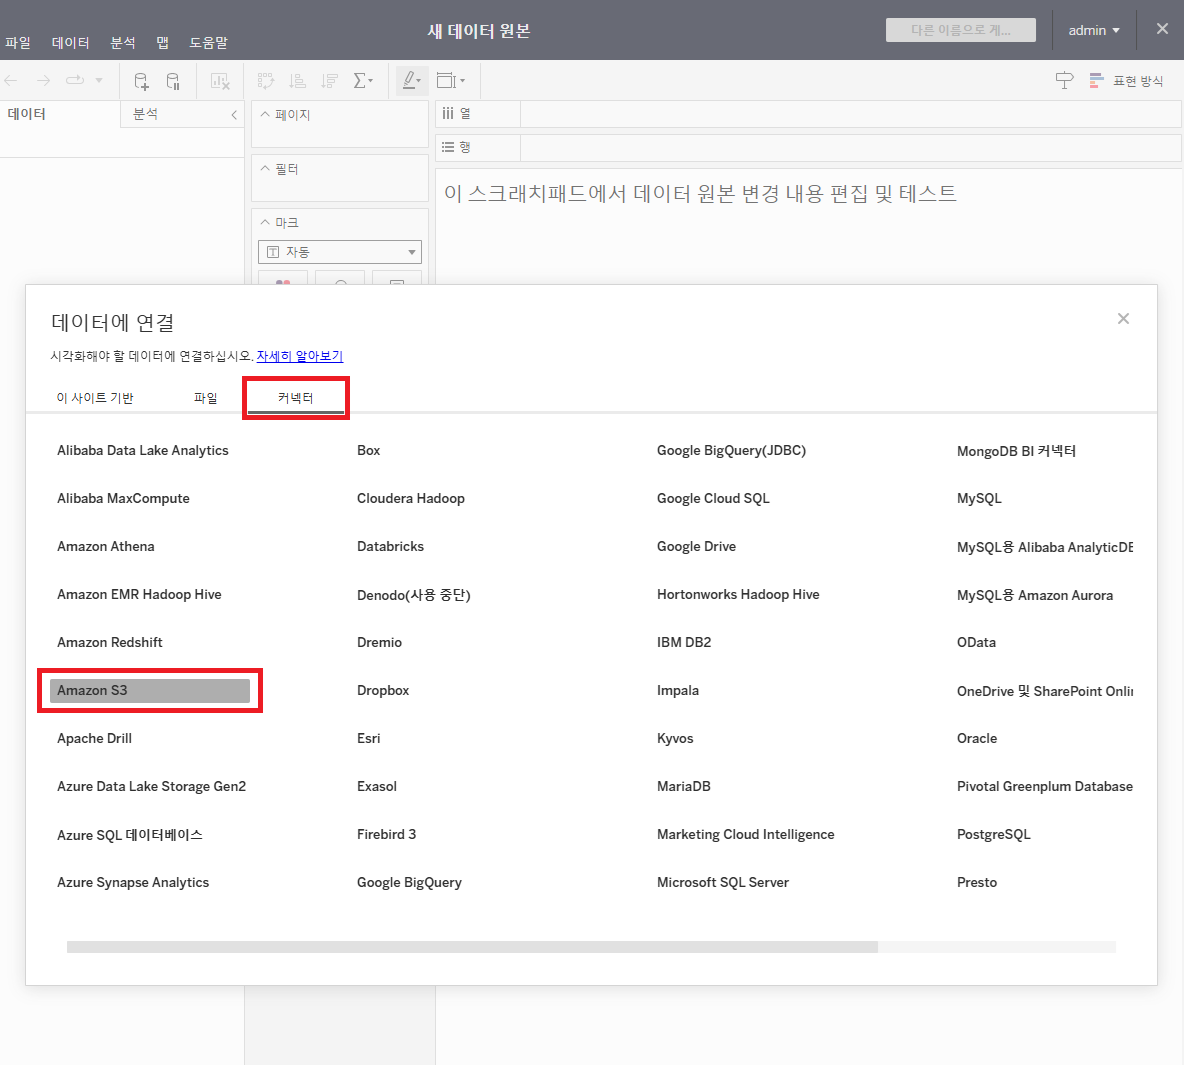Open the 분석 menu in the menu bar
Image resolution: width=1184 pixels, height=1065 pixels.
[x=122, y=42]
